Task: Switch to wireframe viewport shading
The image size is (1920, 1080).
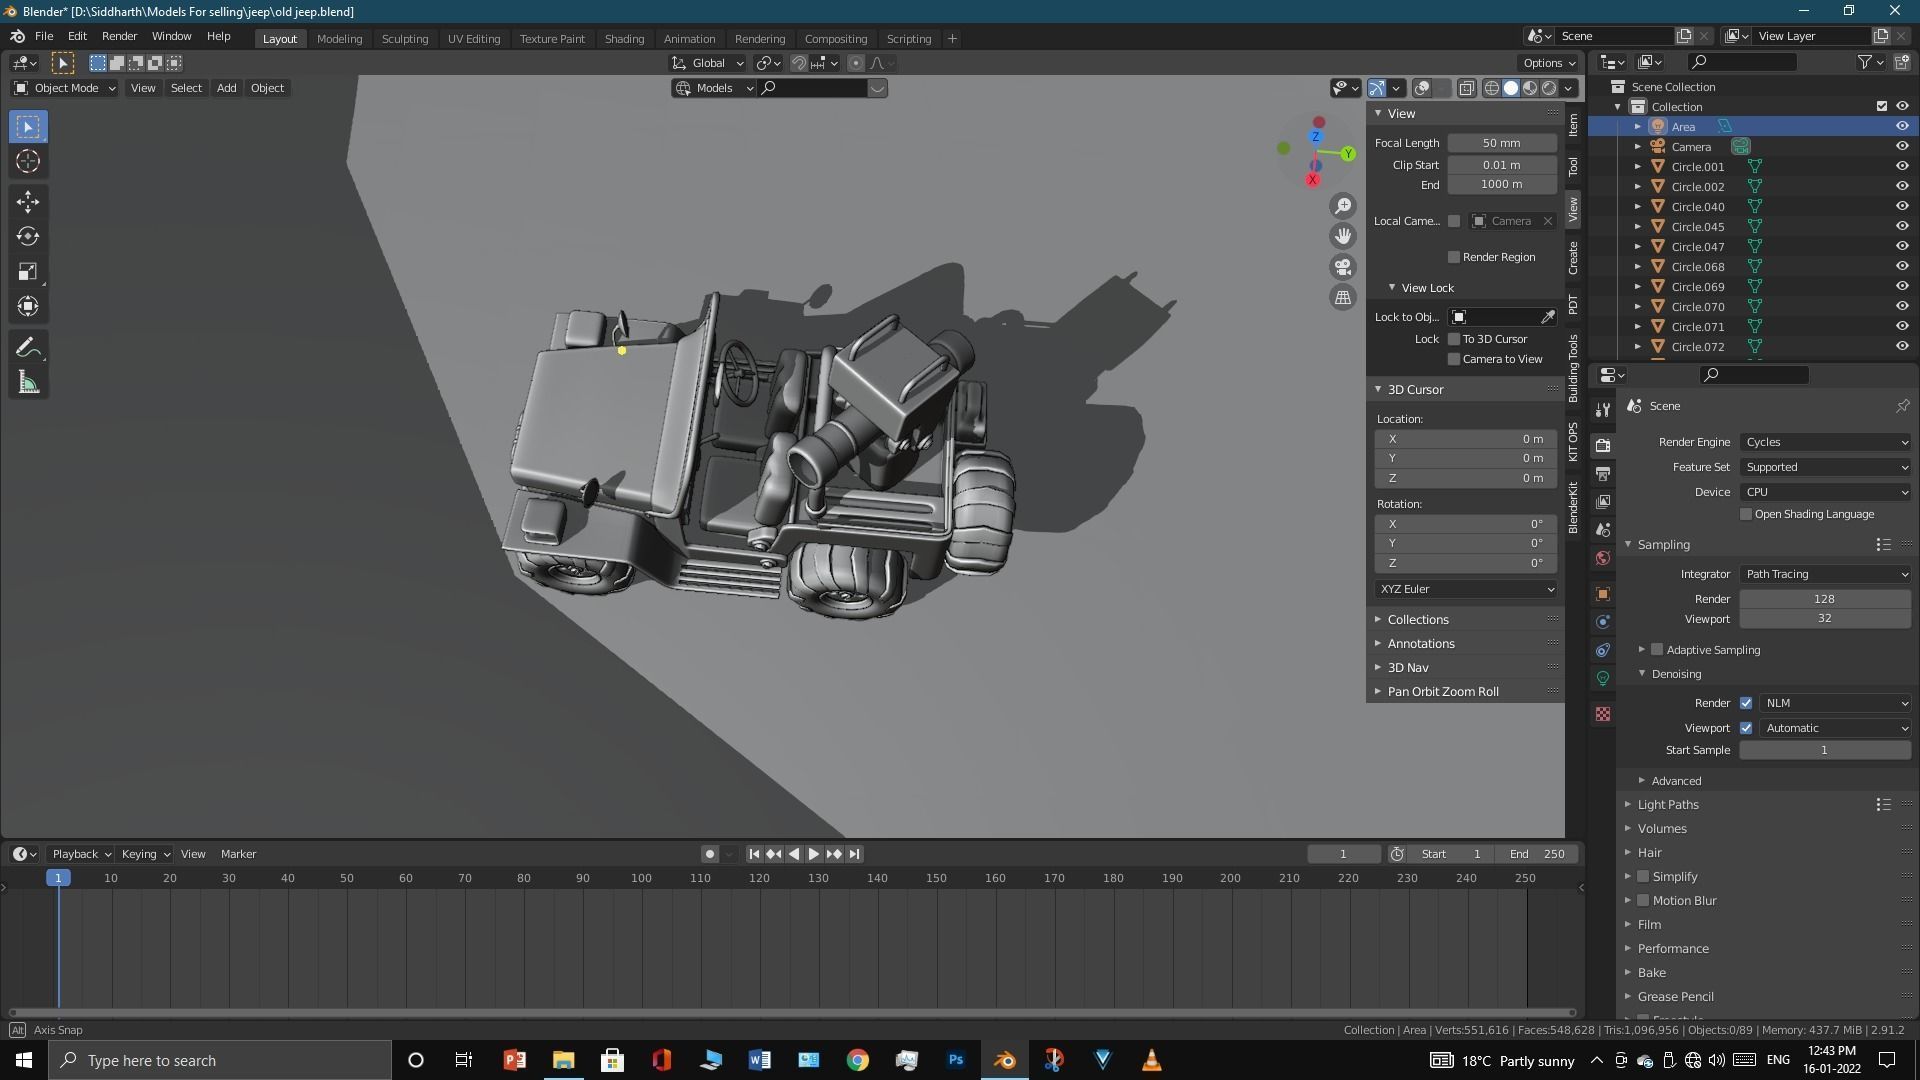Action: pyautogui.click(x=1492, y=88)
